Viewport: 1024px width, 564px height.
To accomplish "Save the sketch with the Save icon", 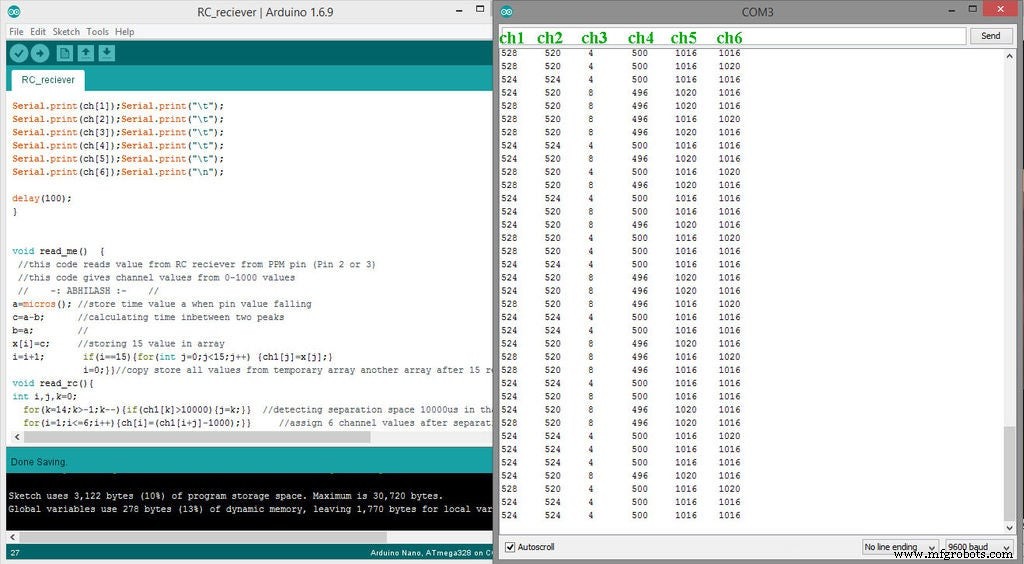I will click(107, 54).
